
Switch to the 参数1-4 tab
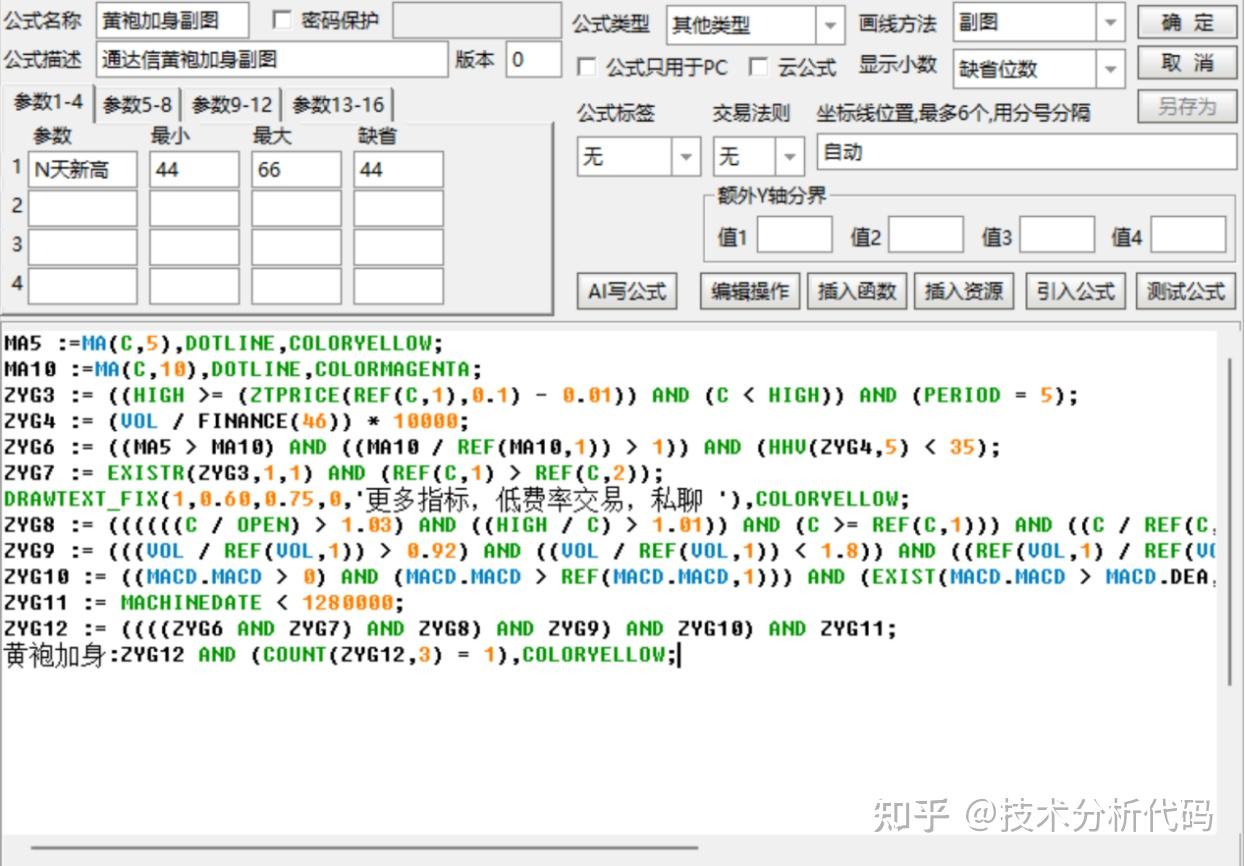tap(49, 102)
